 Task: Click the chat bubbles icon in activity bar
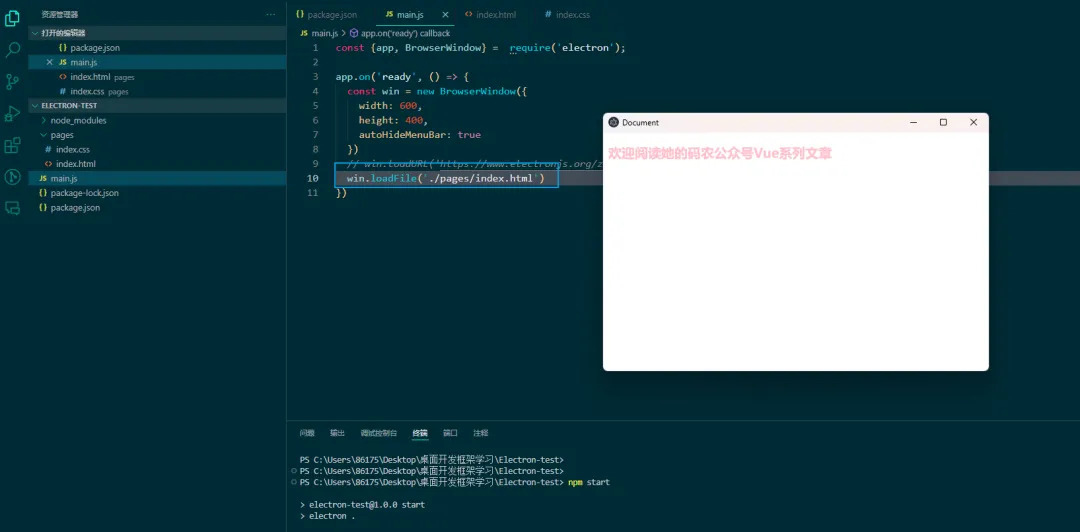click(12, 207)
